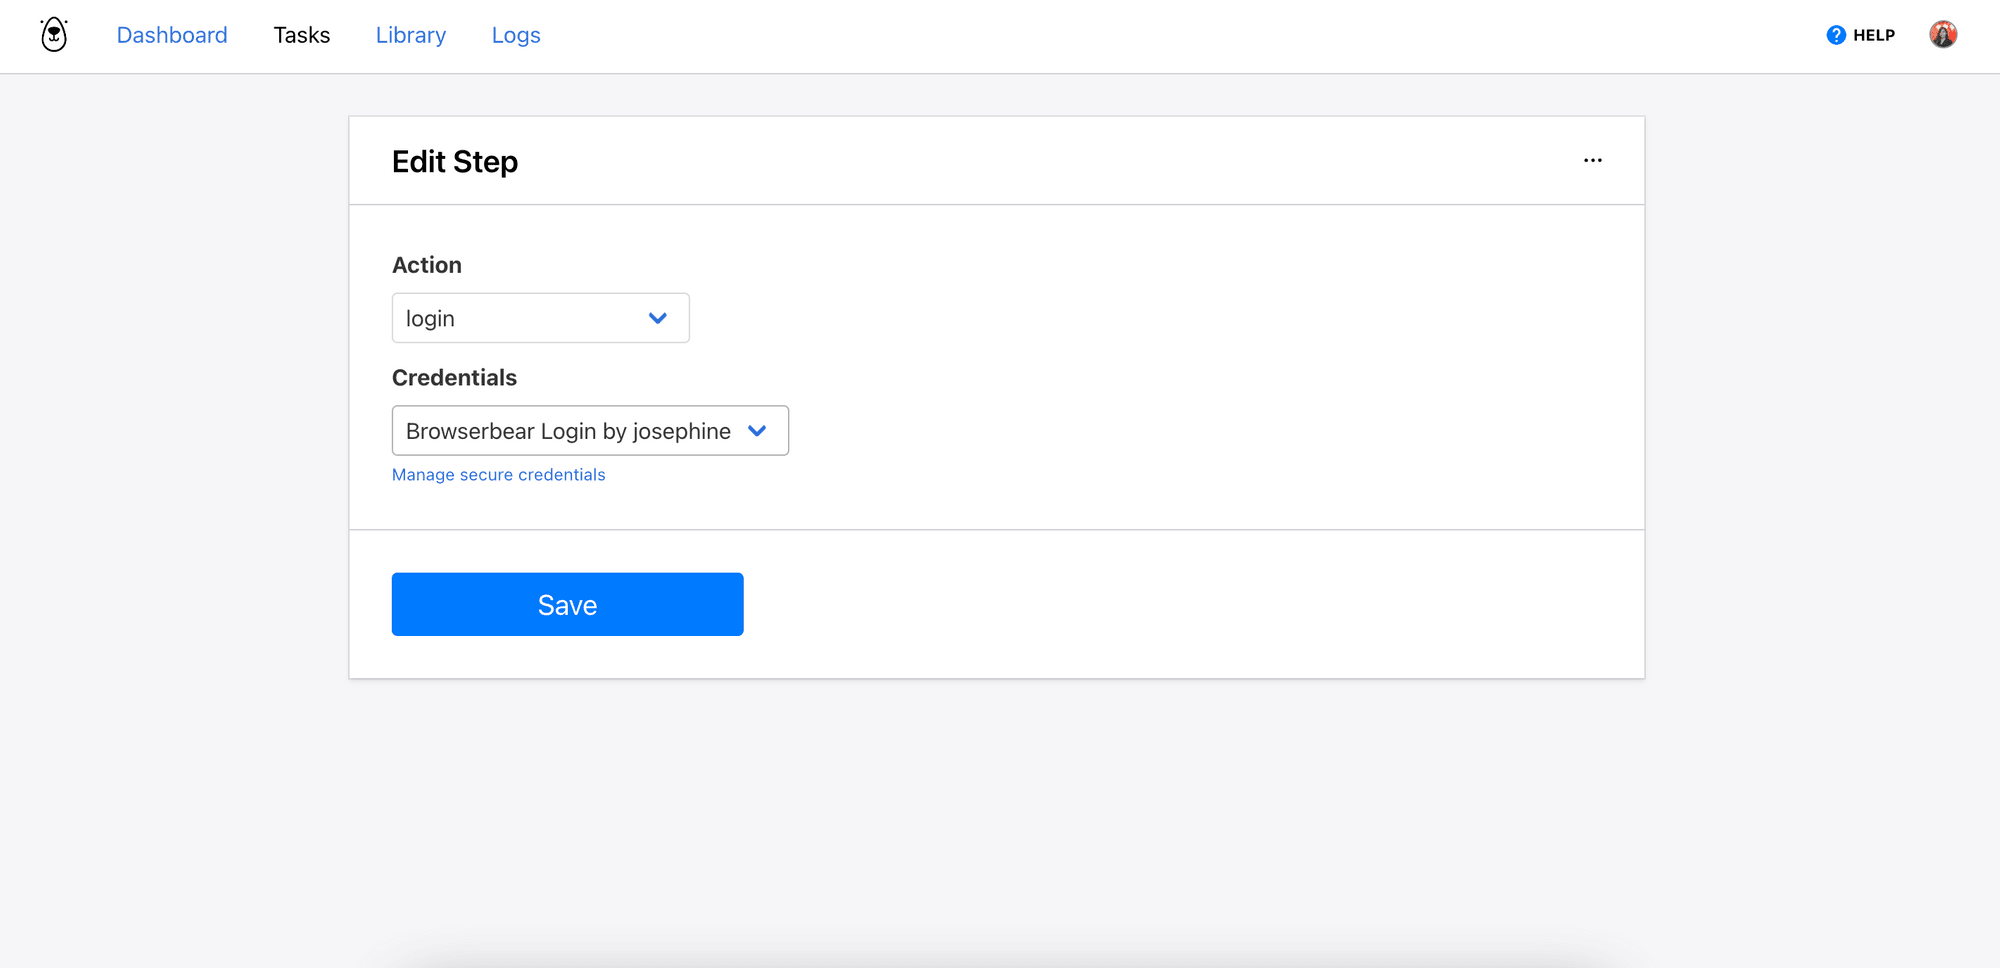Screen dimensions: 2000x968
Task: Open the Tasks section
Action: [301, 35]
